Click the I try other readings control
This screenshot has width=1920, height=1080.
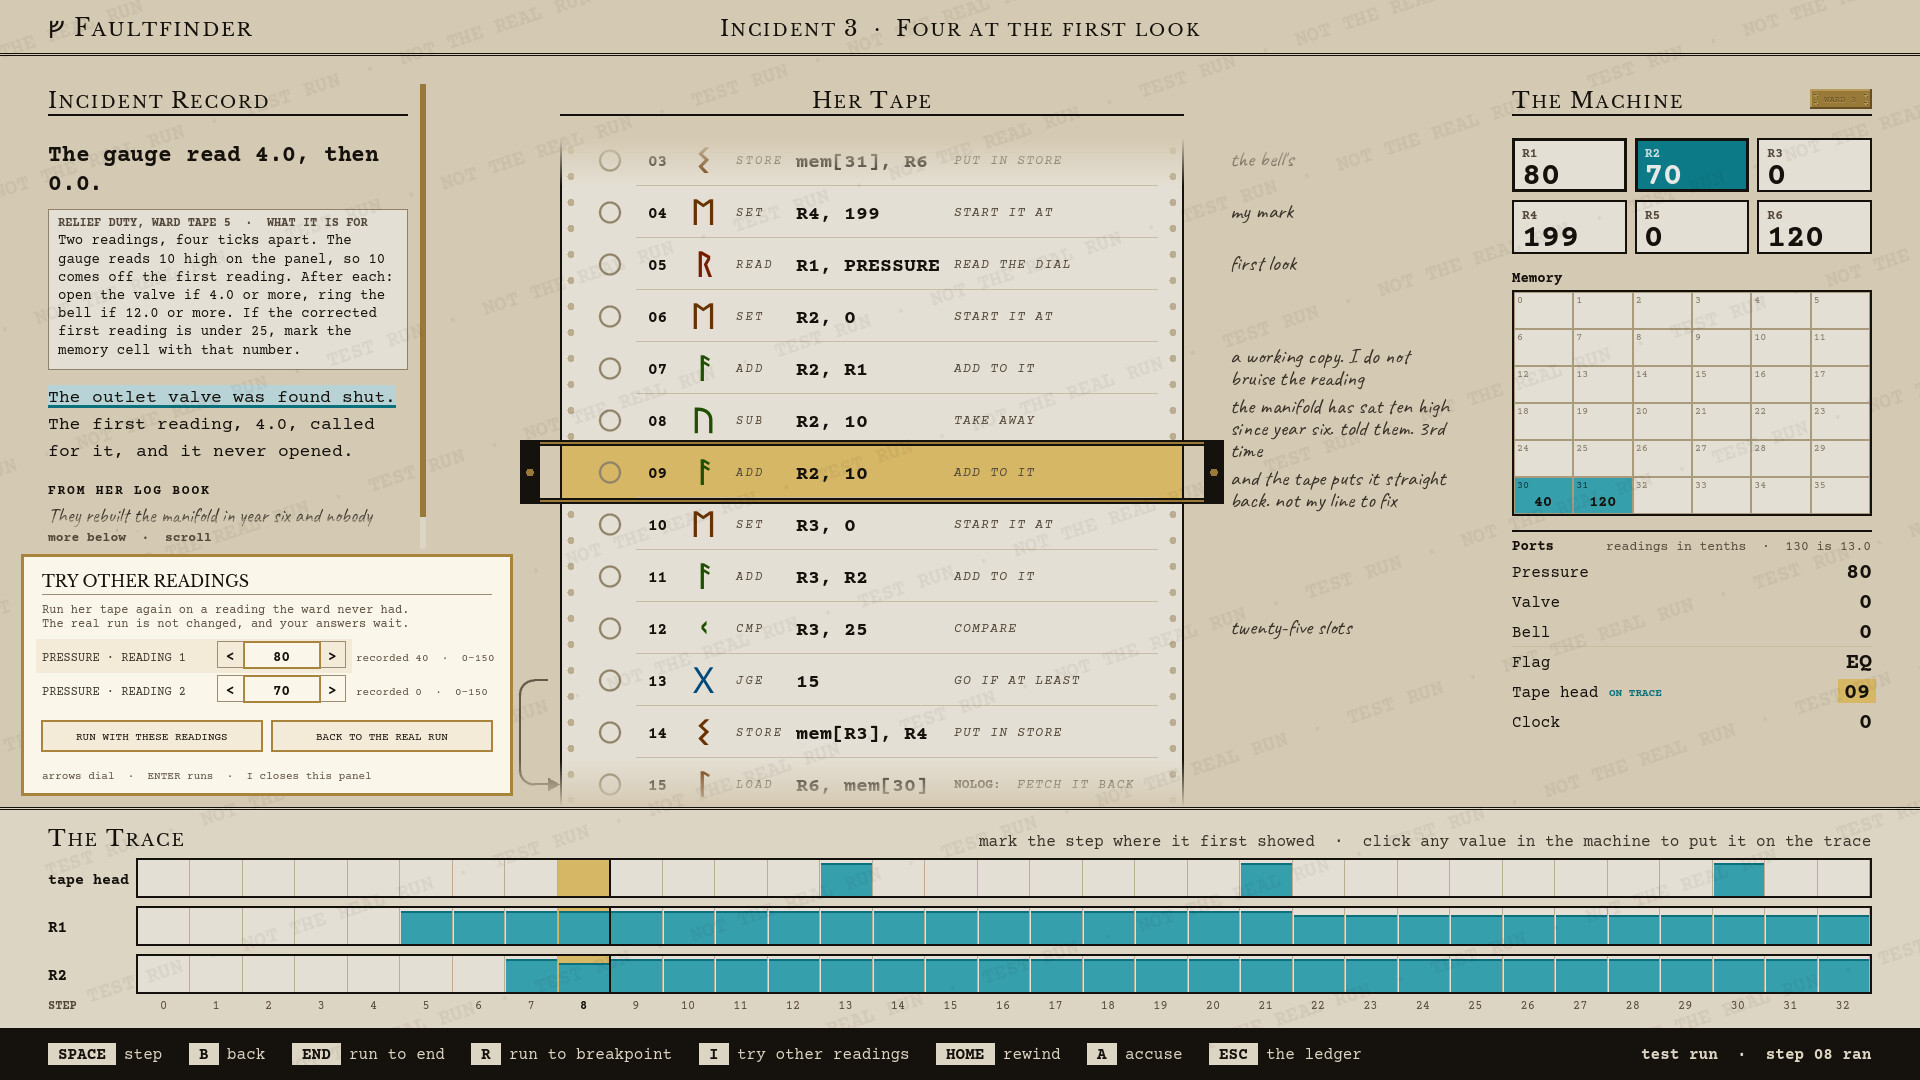804,1054
